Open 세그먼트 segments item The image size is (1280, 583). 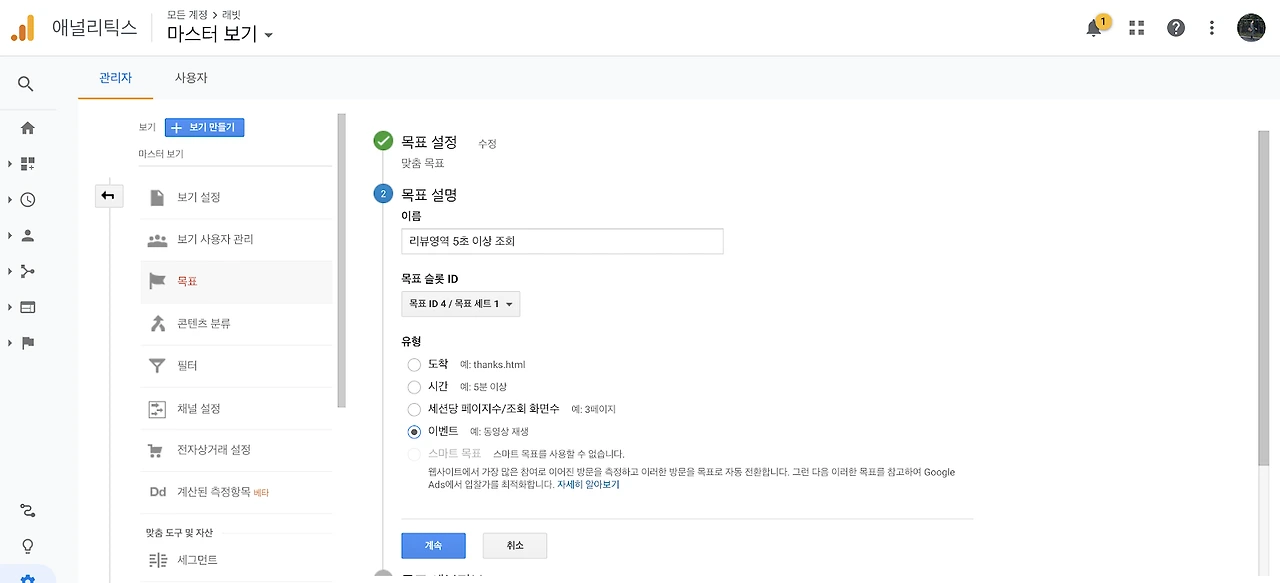(x=236, y=560)
